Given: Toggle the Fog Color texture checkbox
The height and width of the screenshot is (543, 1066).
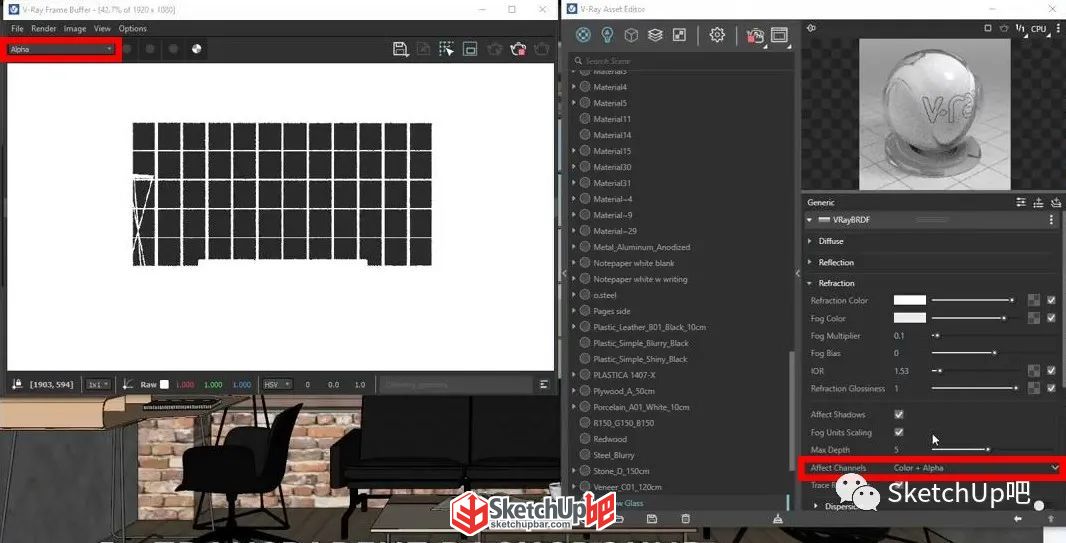Looking at the screenshot, I should (1052, 318).
